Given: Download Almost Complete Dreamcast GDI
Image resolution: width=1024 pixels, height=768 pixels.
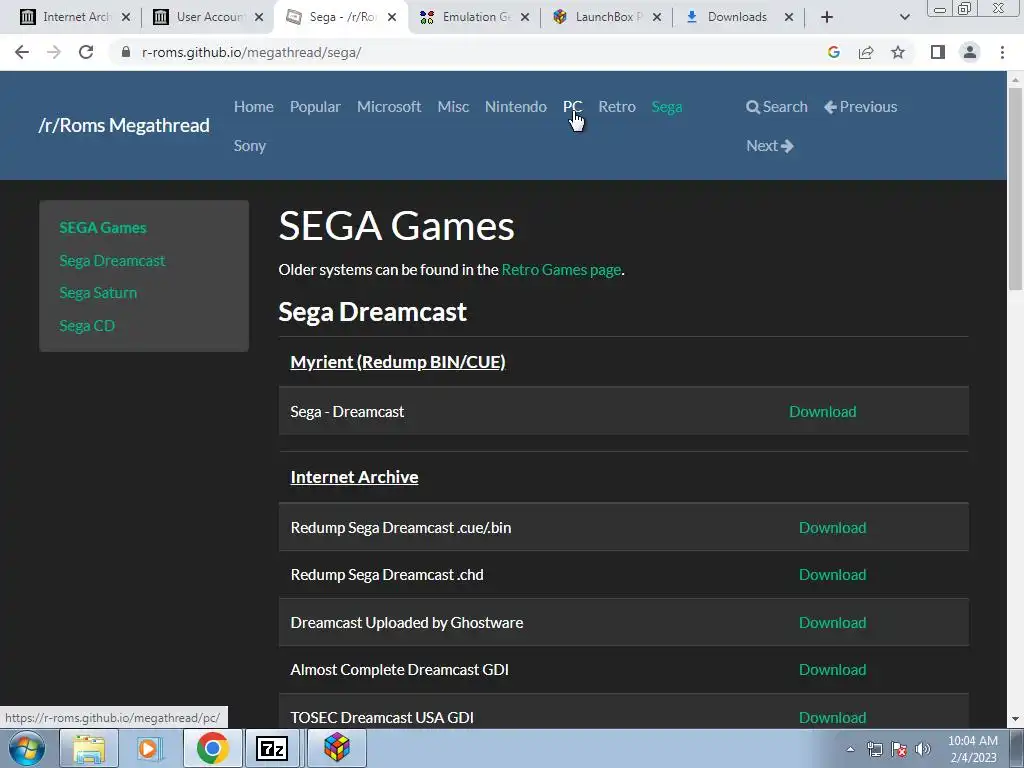Looking at the screenshot, I should pyautogui.click(x=833, y=669).
